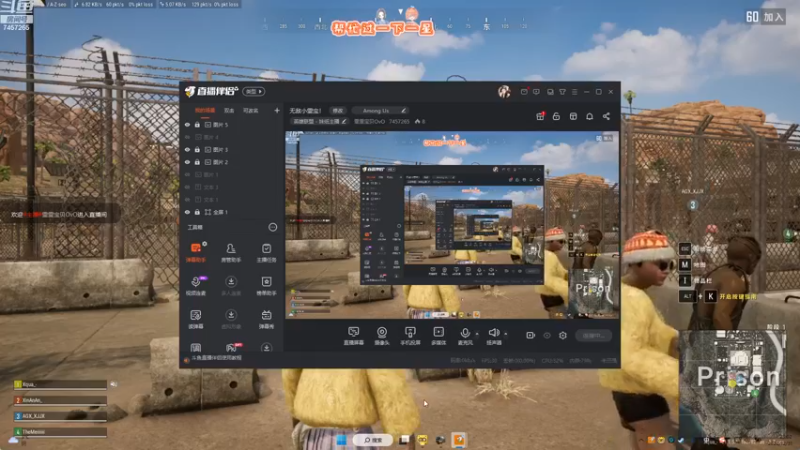This screenshot has width=800, height=450.
Task: Click the gift box icon with red dot
Action: (540, 116)
